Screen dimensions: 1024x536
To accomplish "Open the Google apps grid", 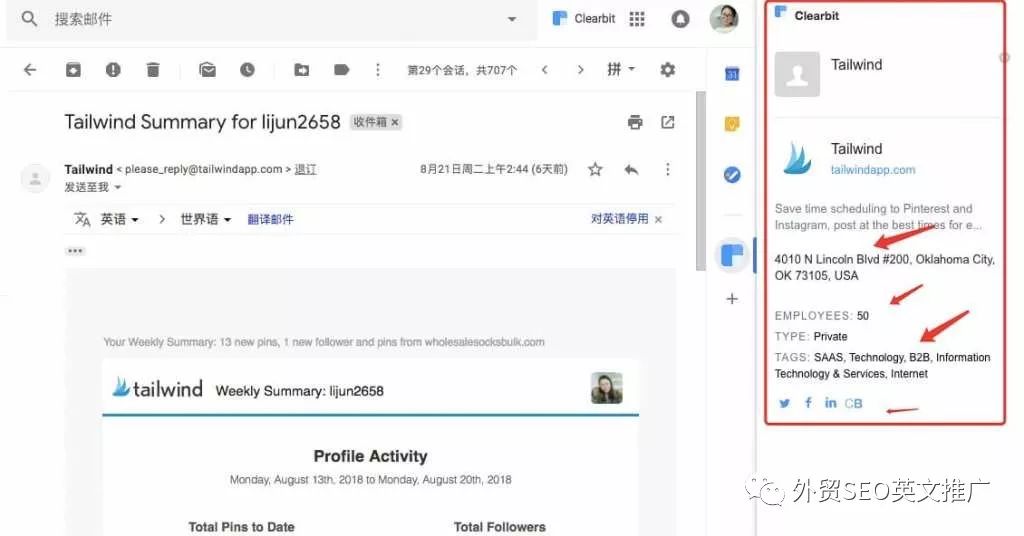I will tap(637, 19).
